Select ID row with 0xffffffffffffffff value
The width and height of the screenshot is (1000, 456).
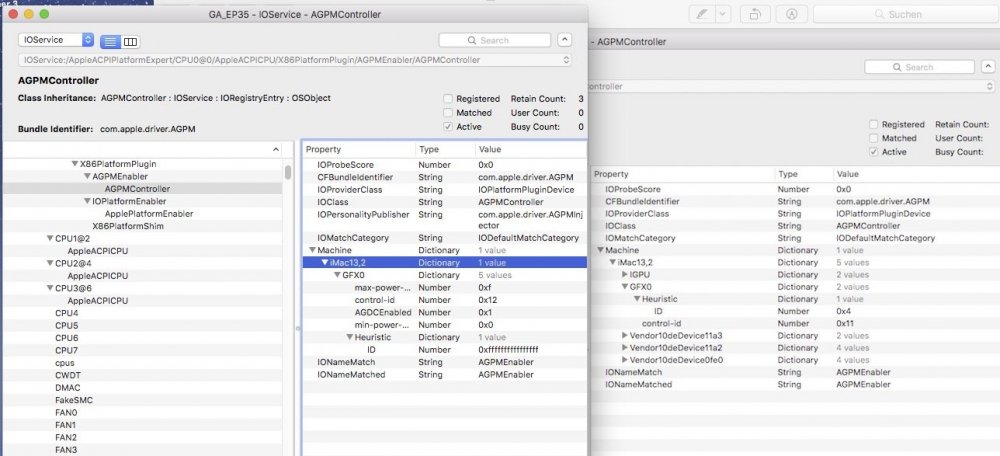444,349
